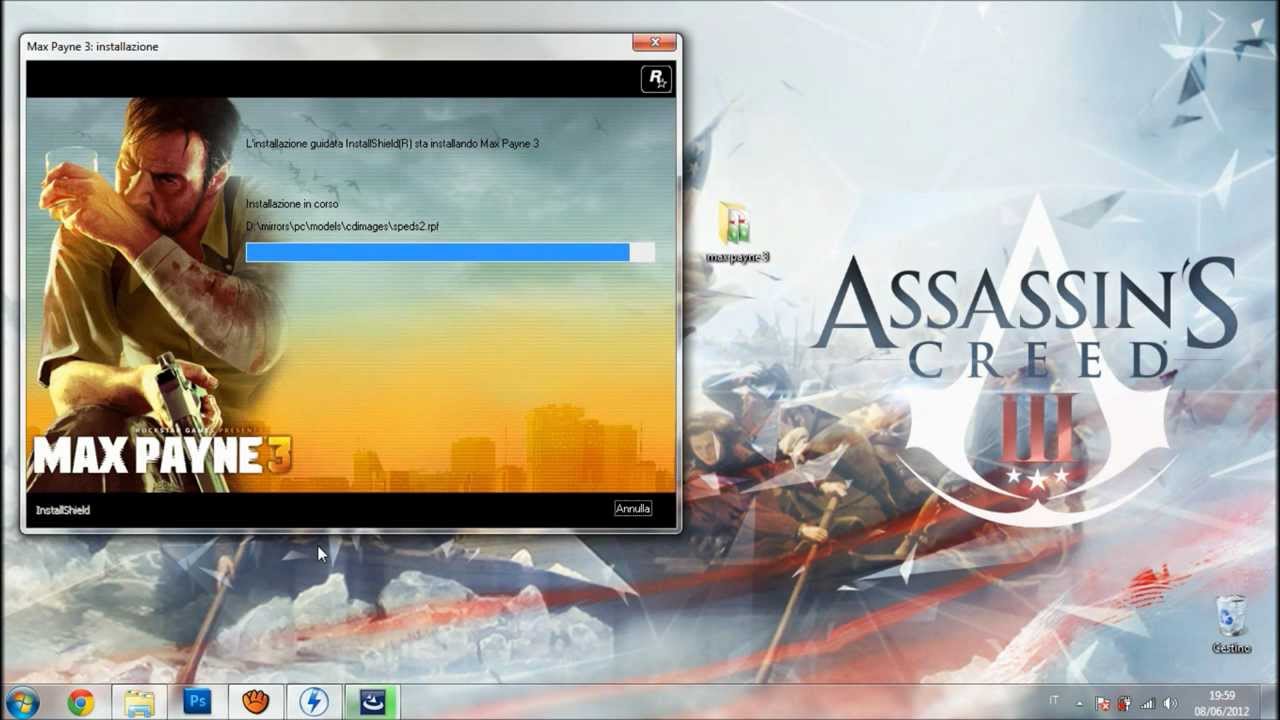Click the red security tray icon
This screenshot has width=1280, height=720.
(x=1124, y=704)
